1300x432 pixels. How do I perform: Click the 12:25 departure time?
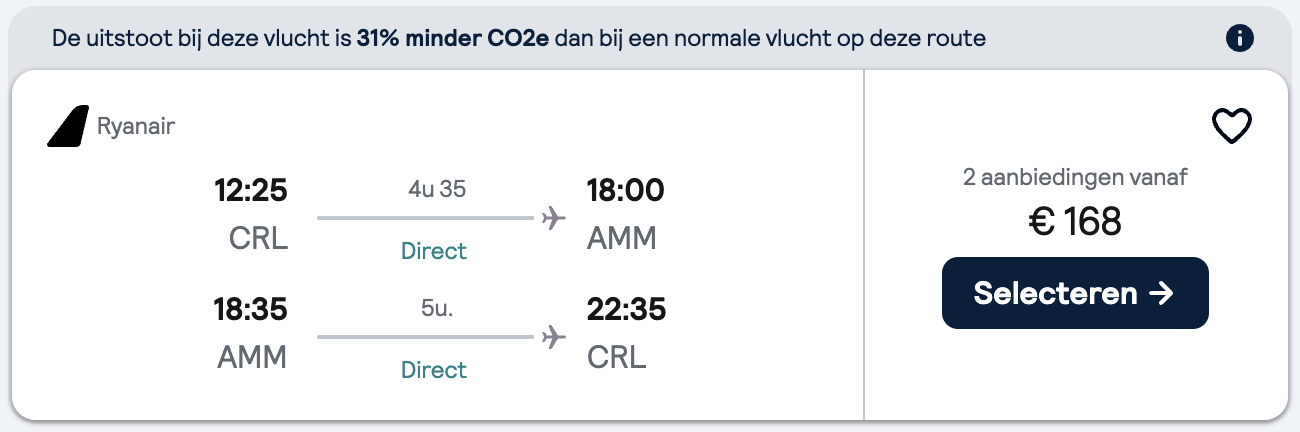(251, 190)
